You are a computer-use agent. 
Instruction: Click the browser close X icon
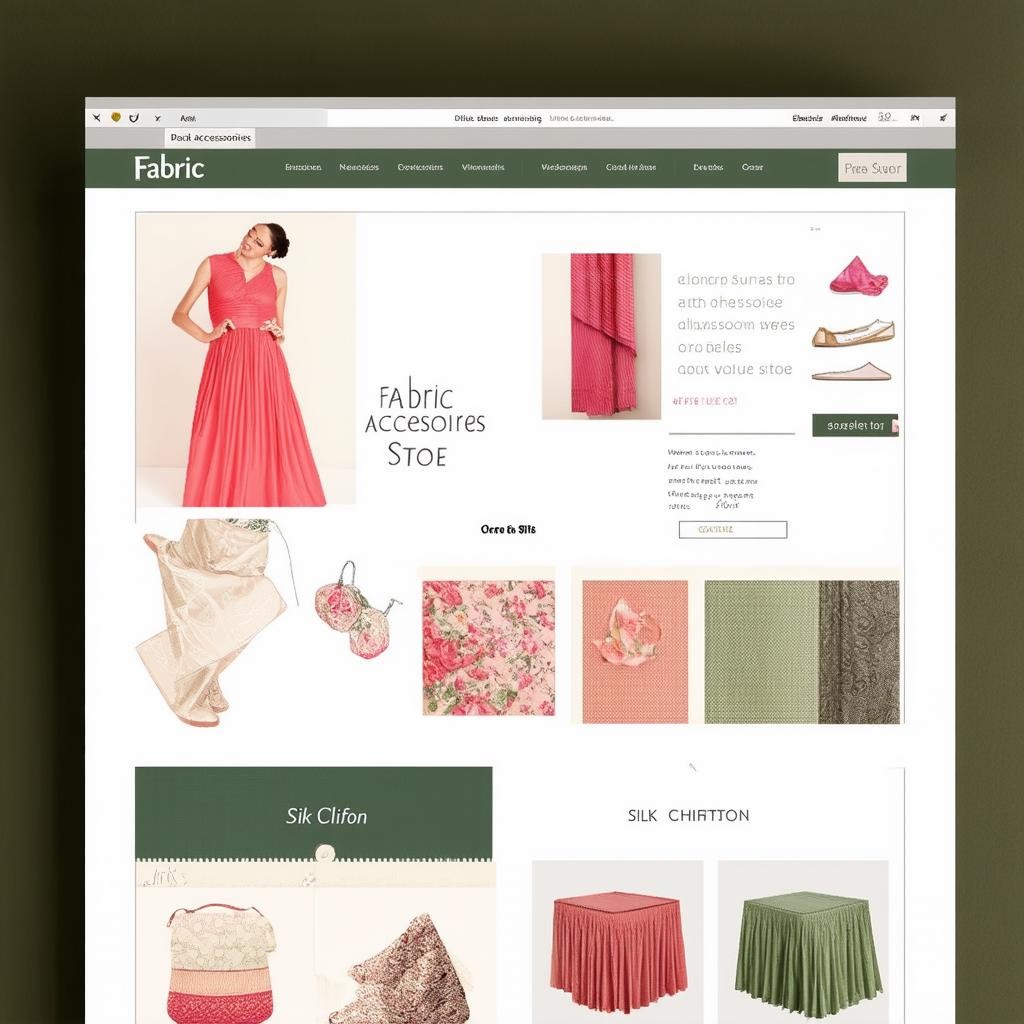coord(96,118)
